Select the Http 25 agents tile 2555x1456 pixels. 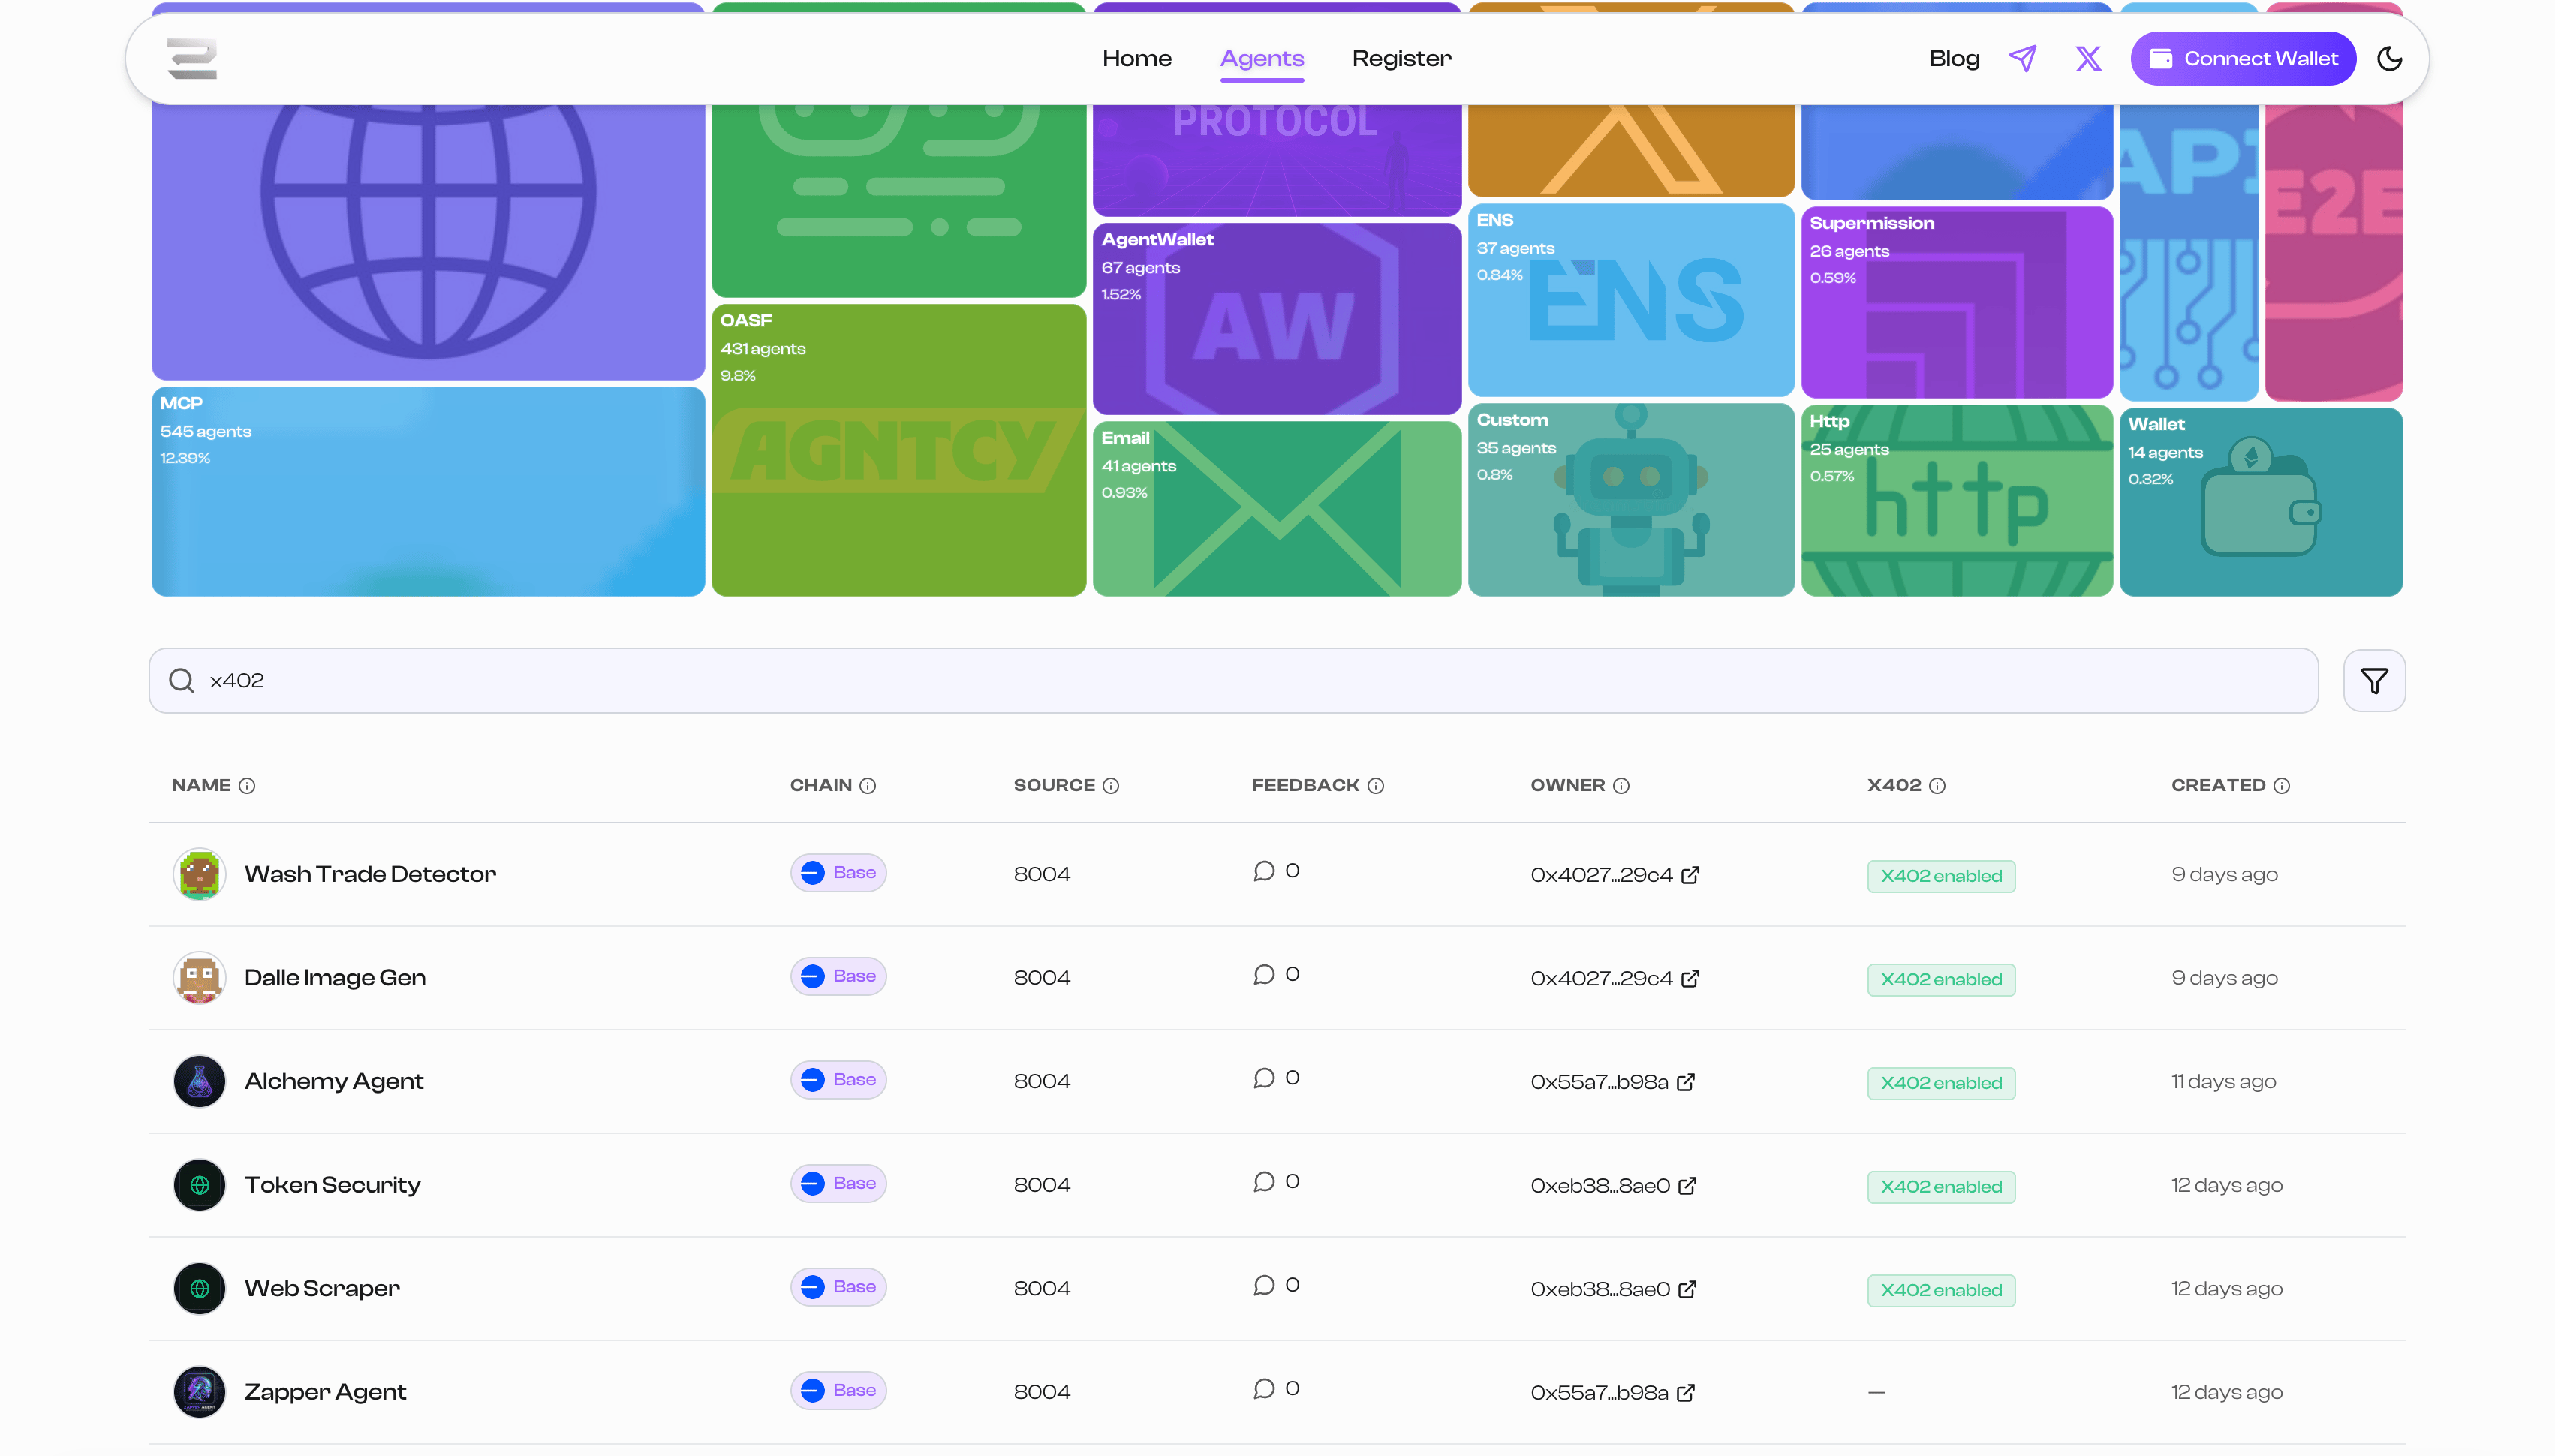1957,500
